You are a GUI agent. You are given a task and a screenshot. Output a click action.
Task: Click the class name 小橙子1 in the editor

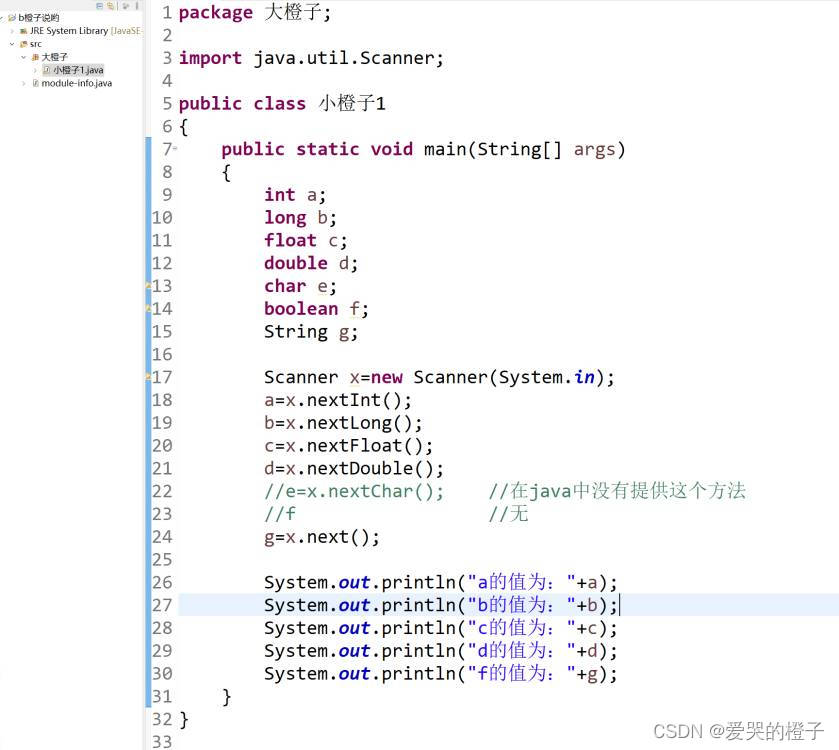click(x=352, y=103)
